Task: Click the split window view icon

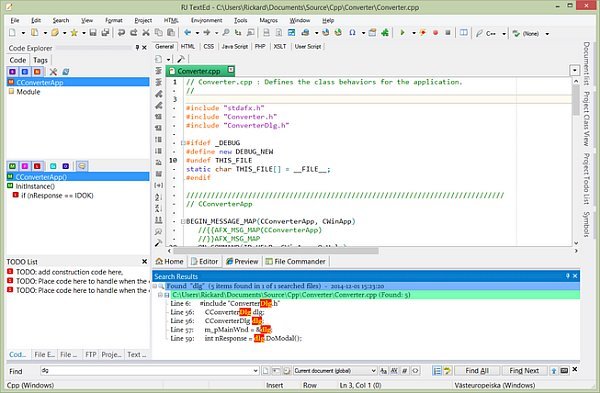Action: [463, 33]
